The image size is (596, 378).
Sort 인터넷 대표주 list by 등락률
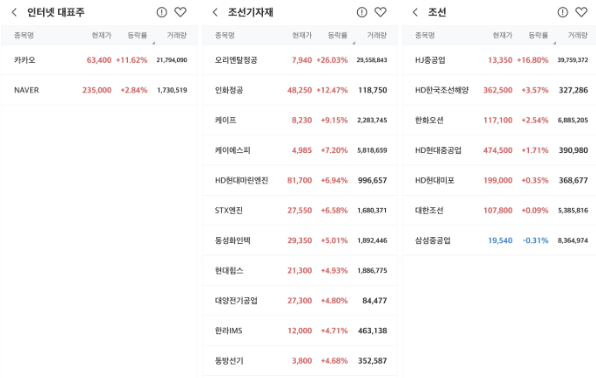[137, 35]
